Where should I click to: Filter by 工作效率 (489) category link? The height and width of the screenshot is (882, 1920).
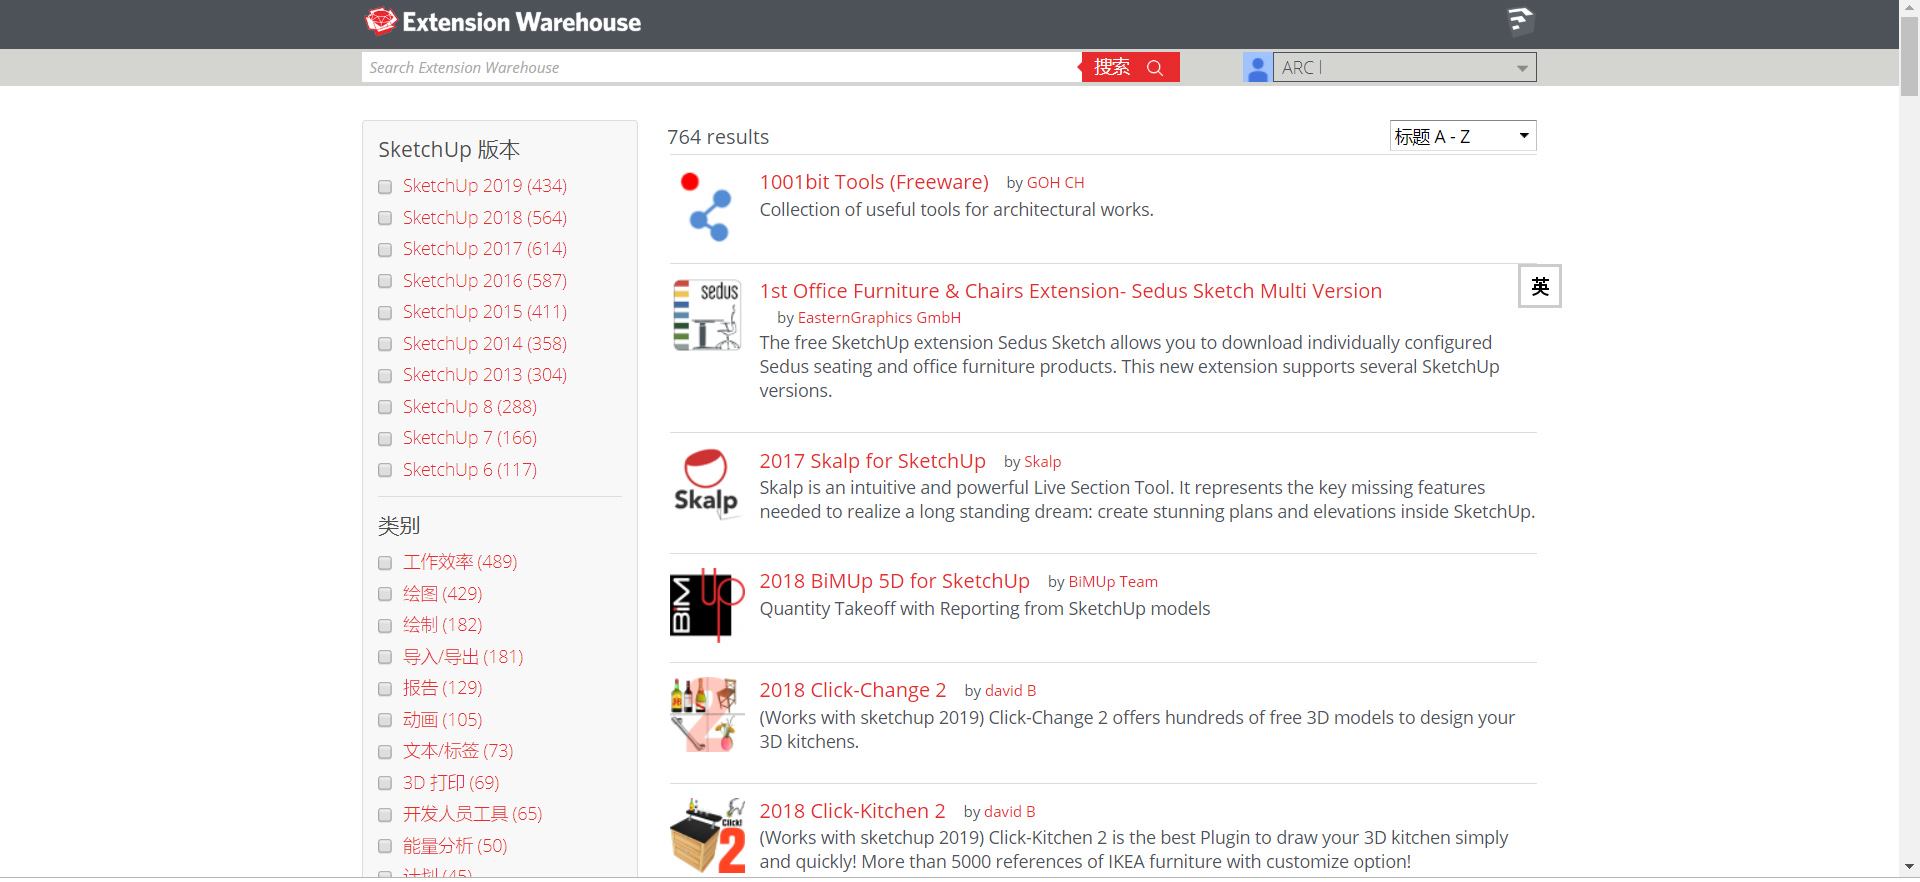coord(460,562)
